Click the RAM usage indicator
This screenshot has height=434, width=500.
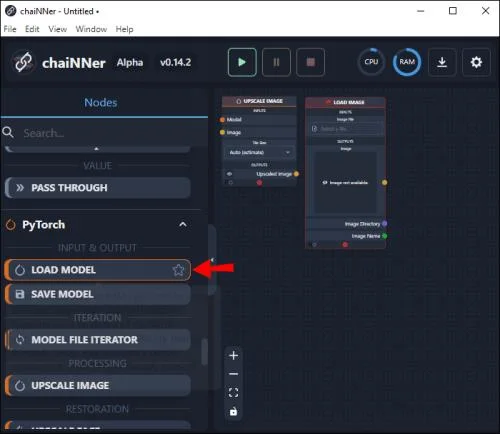coord(407,62)
